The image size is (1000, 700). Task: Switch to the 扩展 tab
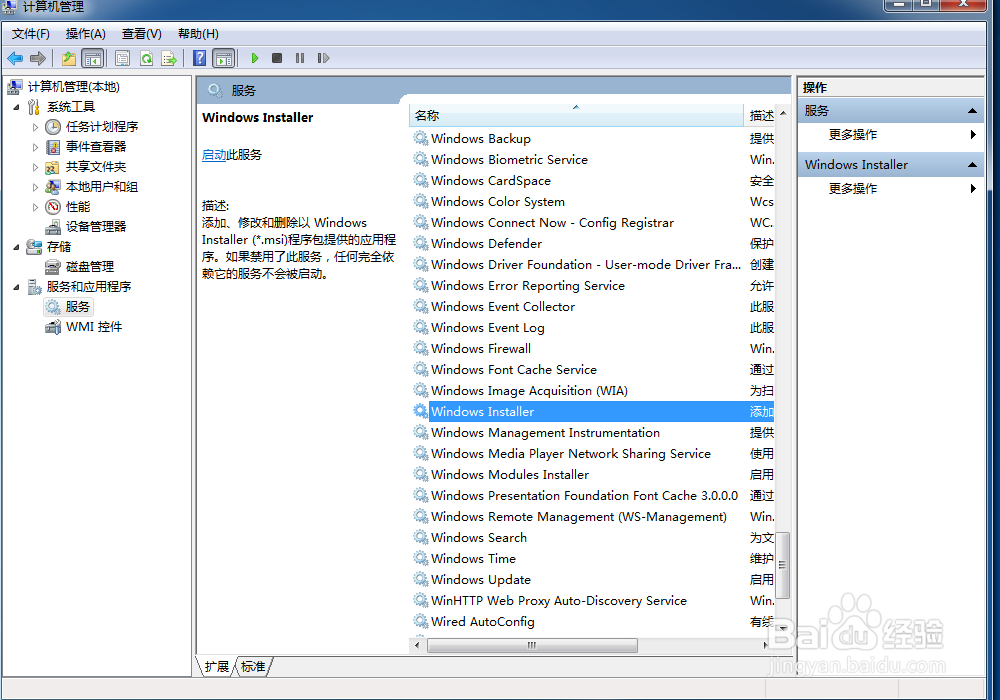coord(216,666)
